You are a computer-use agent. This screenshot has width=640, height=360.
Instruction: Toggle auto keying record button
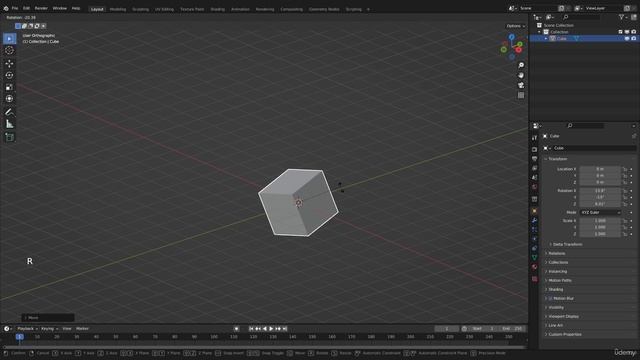click(x=236, y=329)
